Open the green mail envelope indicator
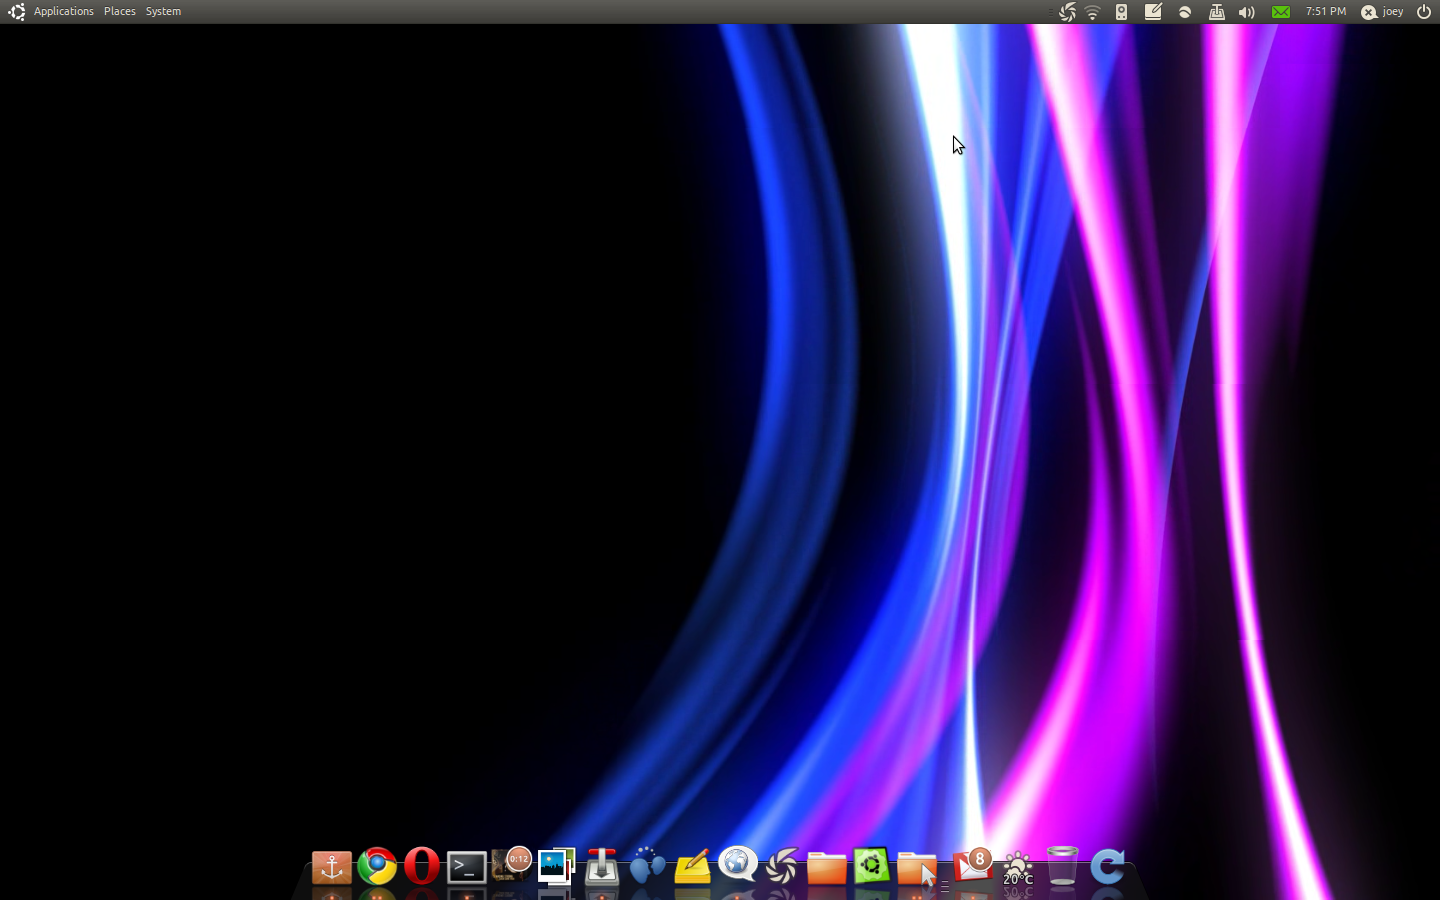The width and height of the screenshot is (1440, 900). 1281,12
